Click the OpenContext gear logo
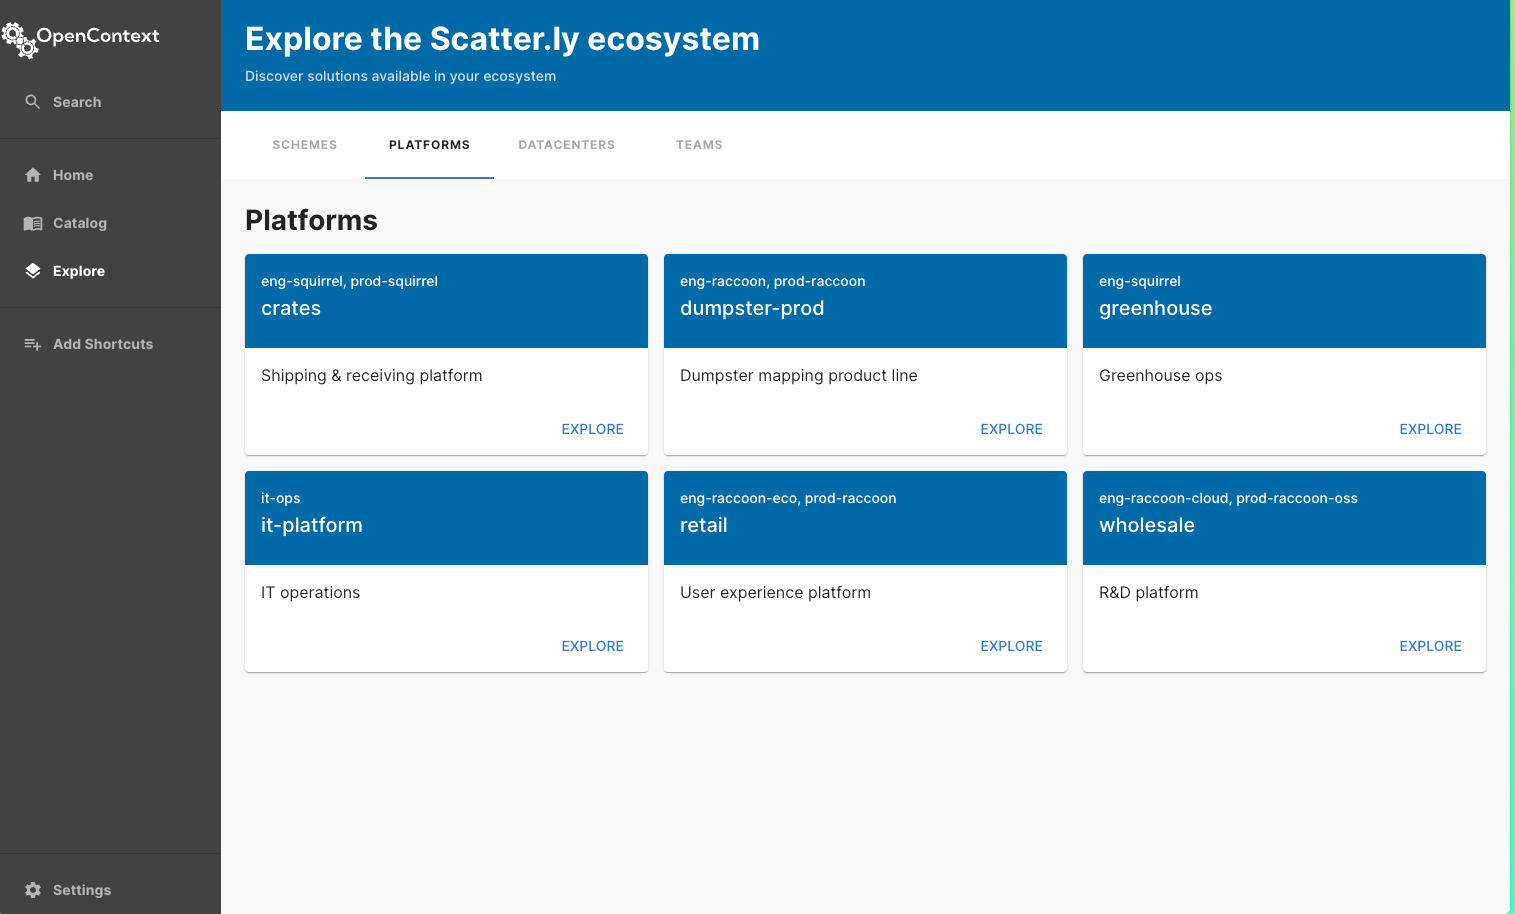This screenshot has height=914, width=1515. click(19, 40)
